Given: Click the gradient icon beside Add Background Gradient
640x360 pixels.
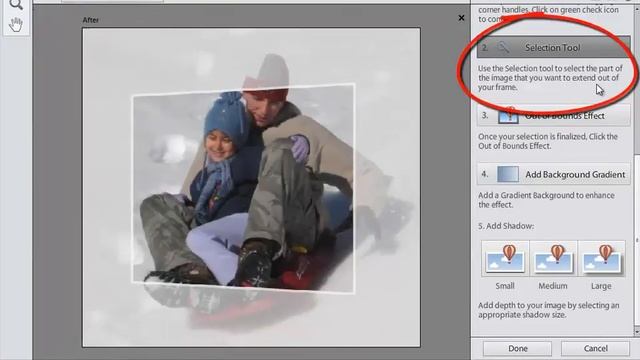Looking at the screenshot, I should (x=508, y=174).
